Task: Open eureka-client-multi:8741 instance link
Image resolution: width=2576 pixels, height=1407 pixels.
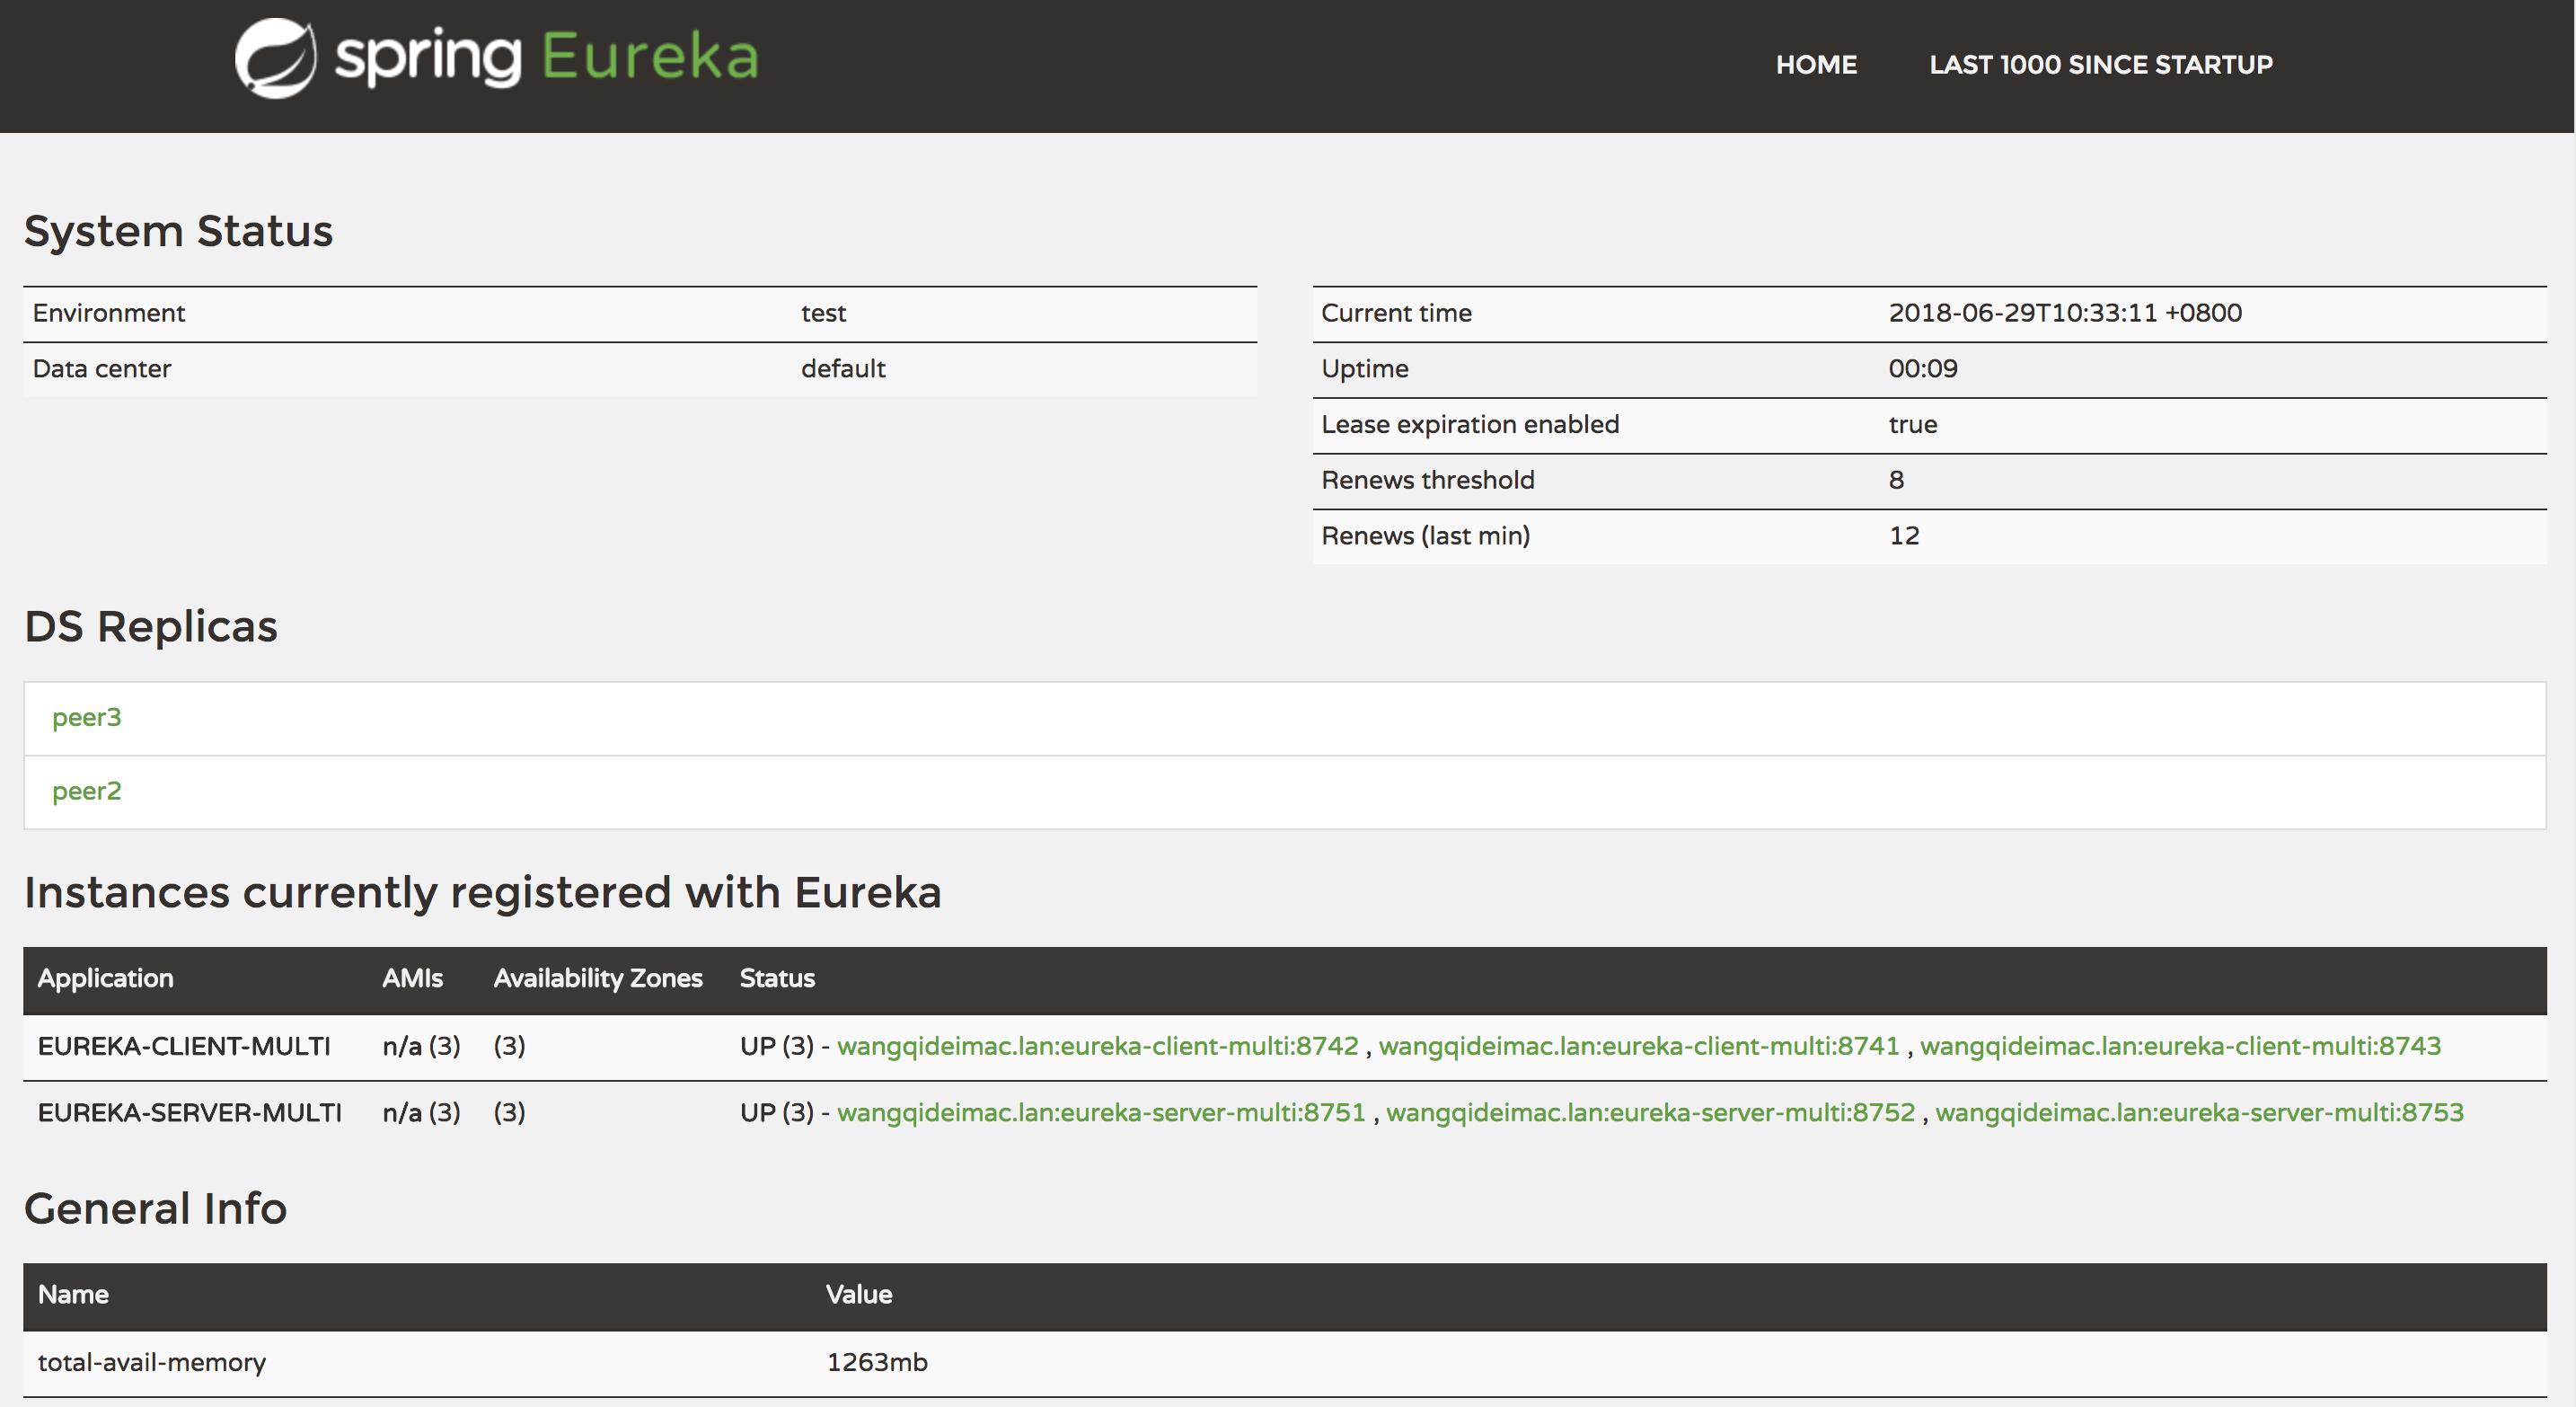Action: click(1639, 1046)
